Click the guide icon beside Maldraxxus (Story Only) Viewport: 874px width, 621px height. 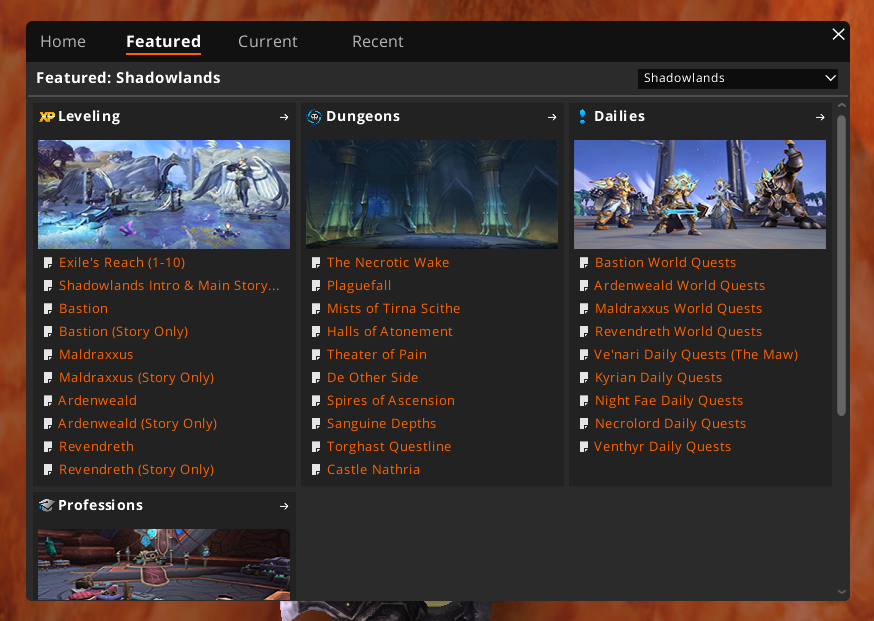coord(48,377)
